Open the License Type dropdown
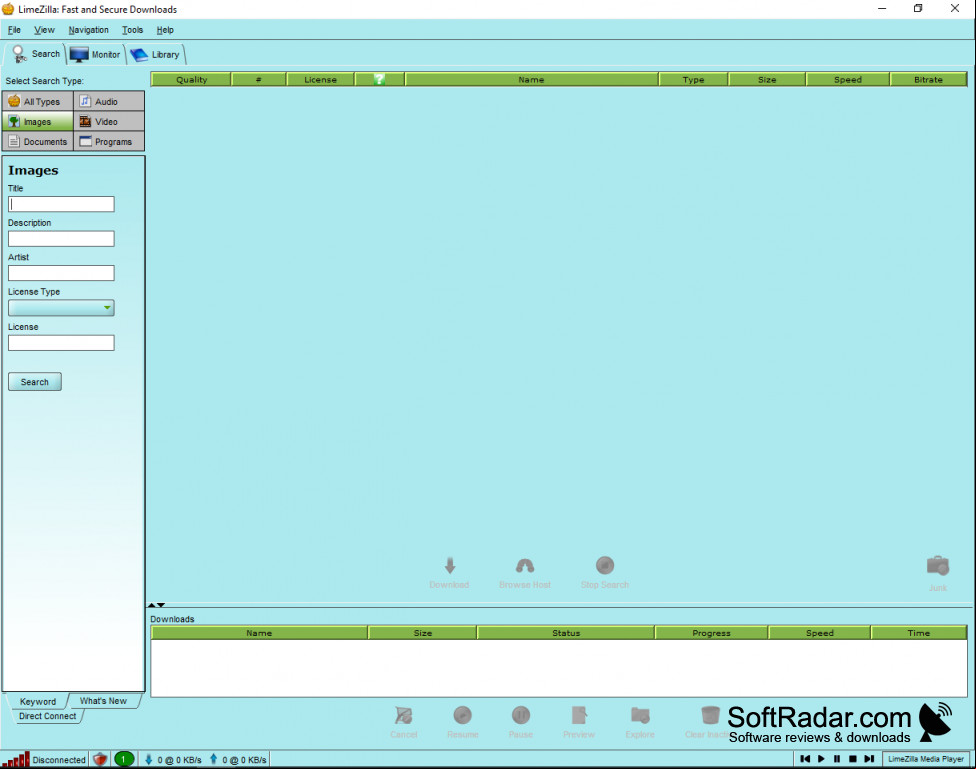The width and height of the screenshot is (976, 769). pos(61,308)
